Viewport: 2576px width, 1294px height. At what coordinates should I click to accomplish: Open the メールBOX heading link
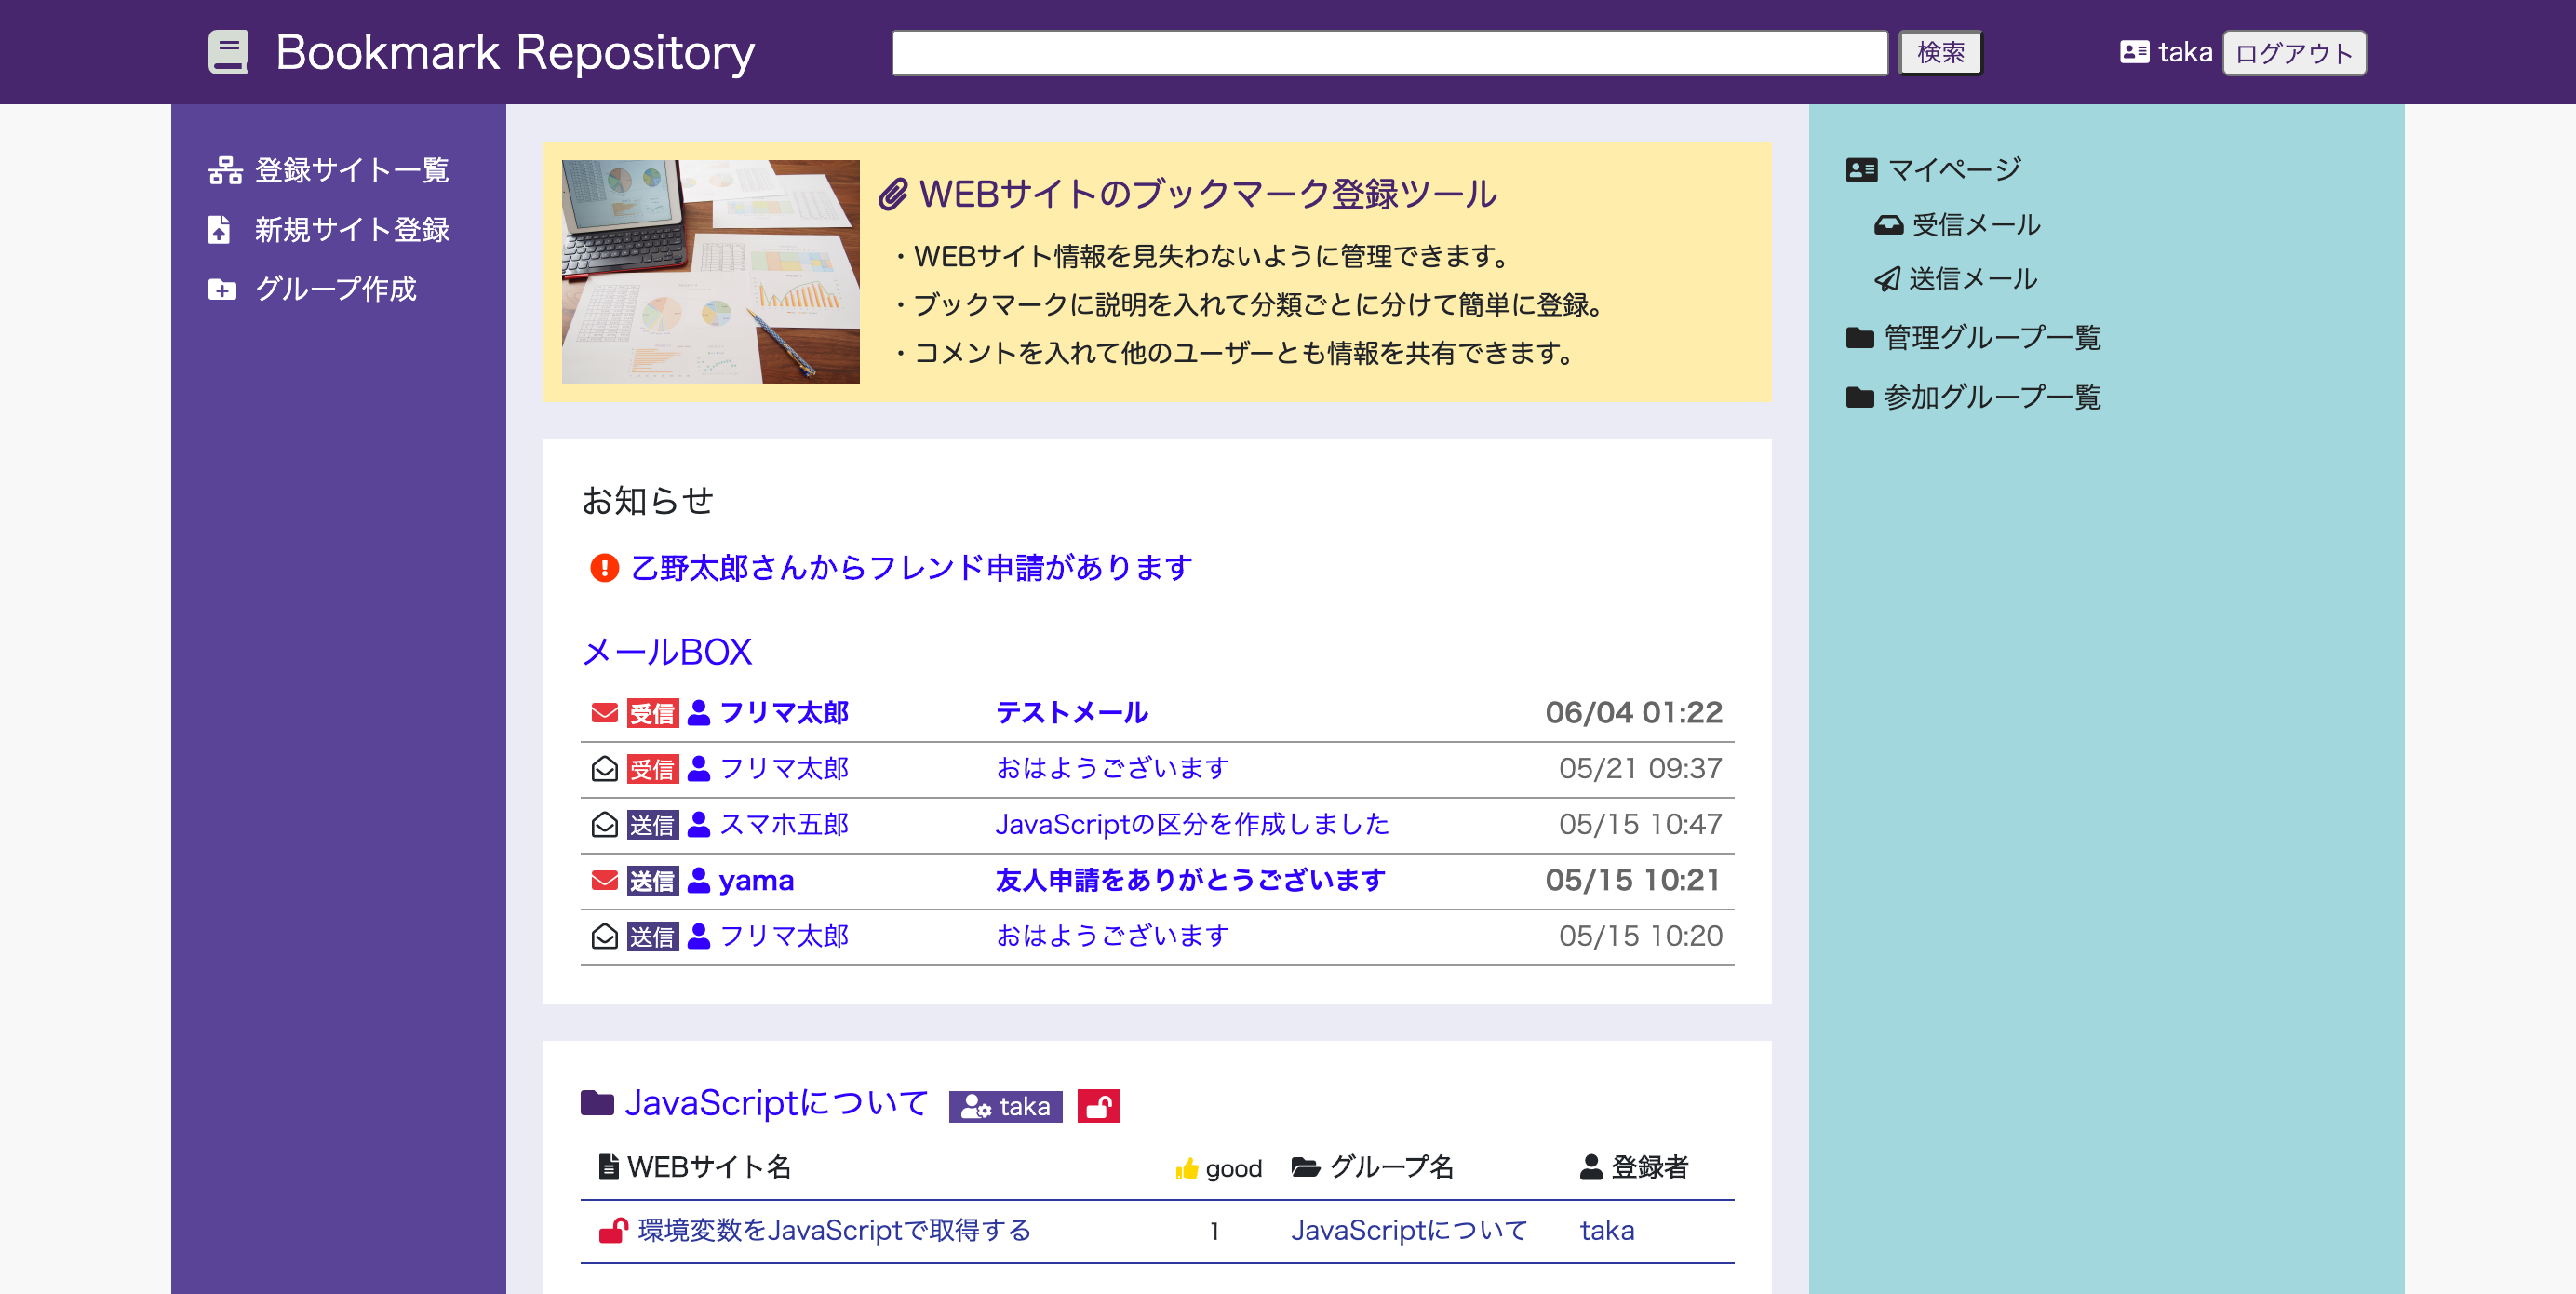pyautogui.click(x=667, y=652)
